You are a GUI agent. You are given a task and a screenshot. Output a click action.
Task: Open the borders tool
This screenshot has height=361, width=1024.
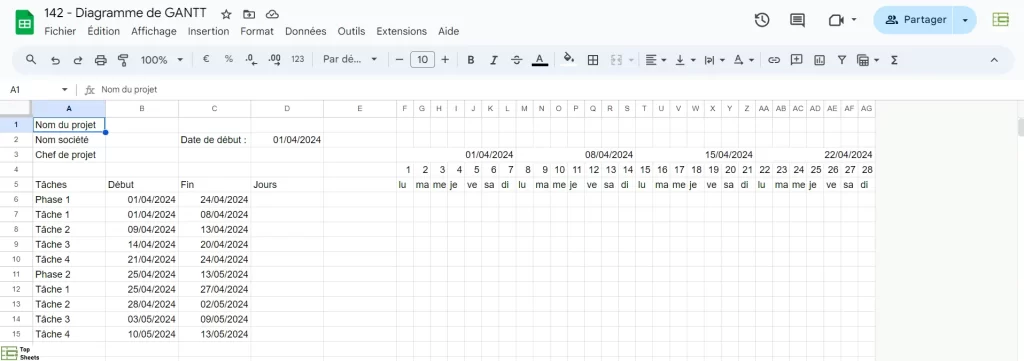[x=593, y=60]
